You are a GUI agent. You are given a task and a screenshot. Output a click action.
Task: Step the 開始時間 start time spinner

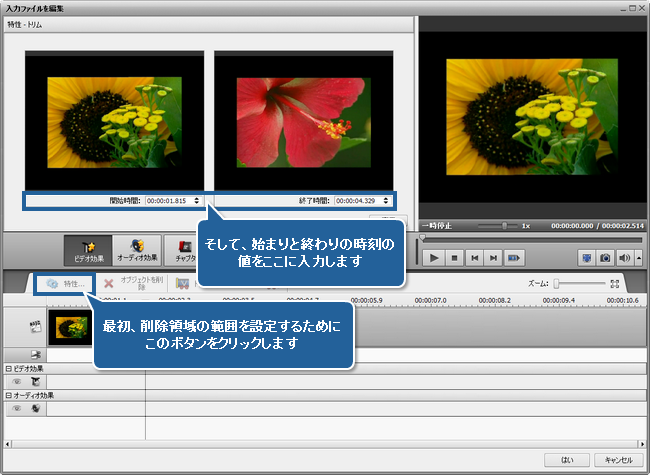(197, 201)
